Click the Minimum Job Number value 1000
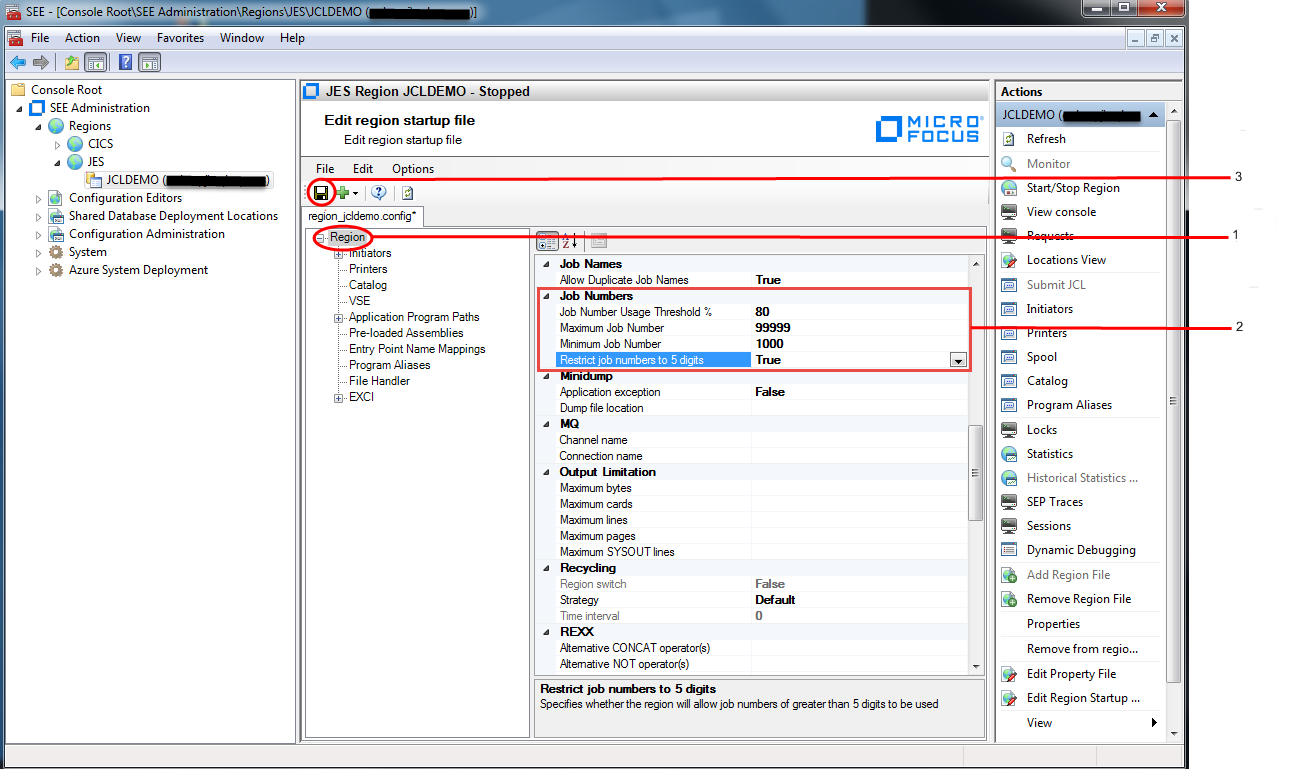 770,344
